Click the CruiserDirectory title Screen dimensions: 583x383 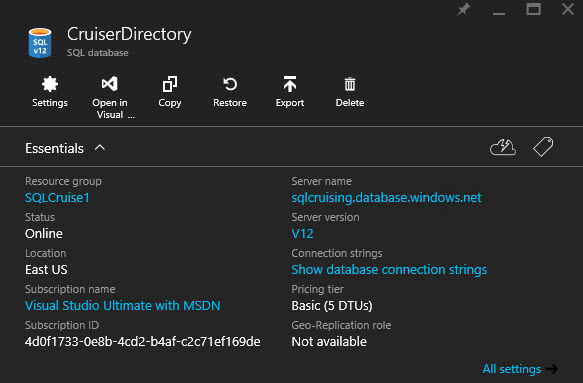[x=129, y=34]
